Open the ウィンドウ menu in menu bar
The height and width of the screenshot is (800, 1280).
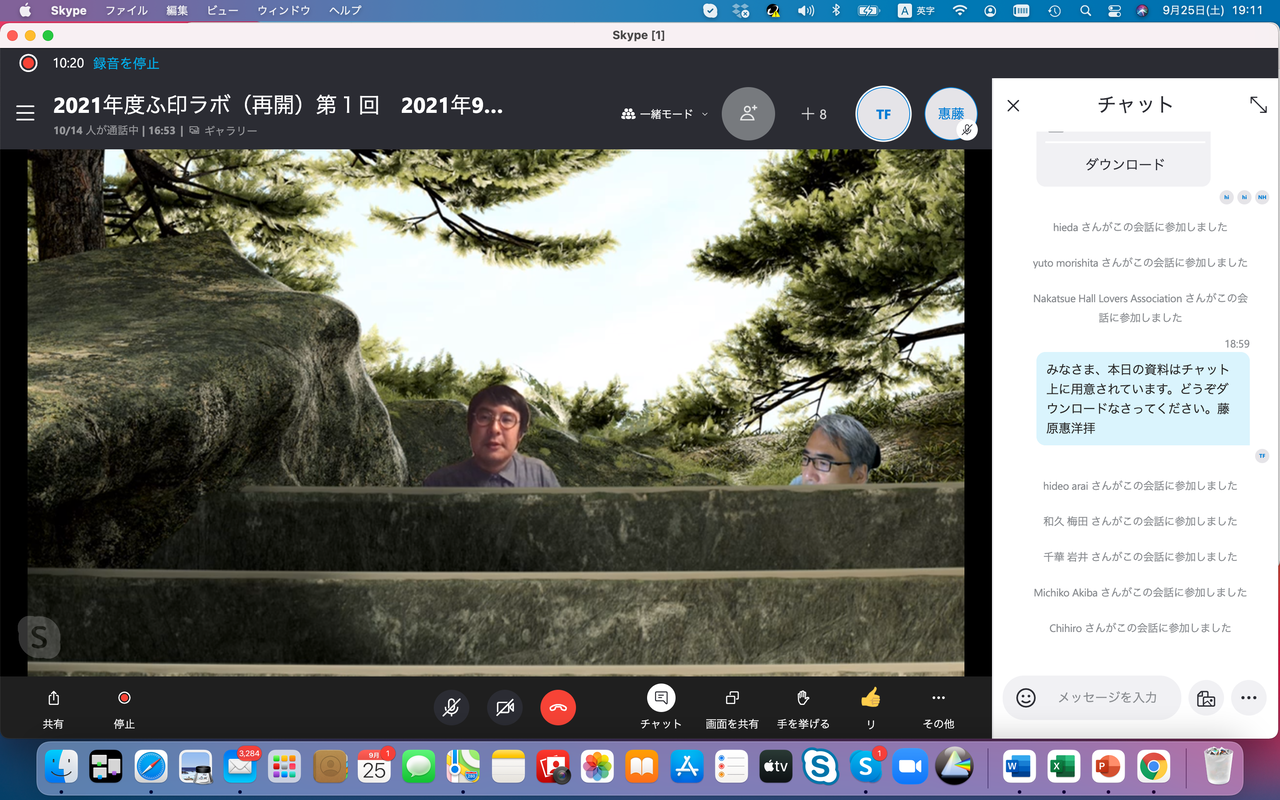pos(284,11)
